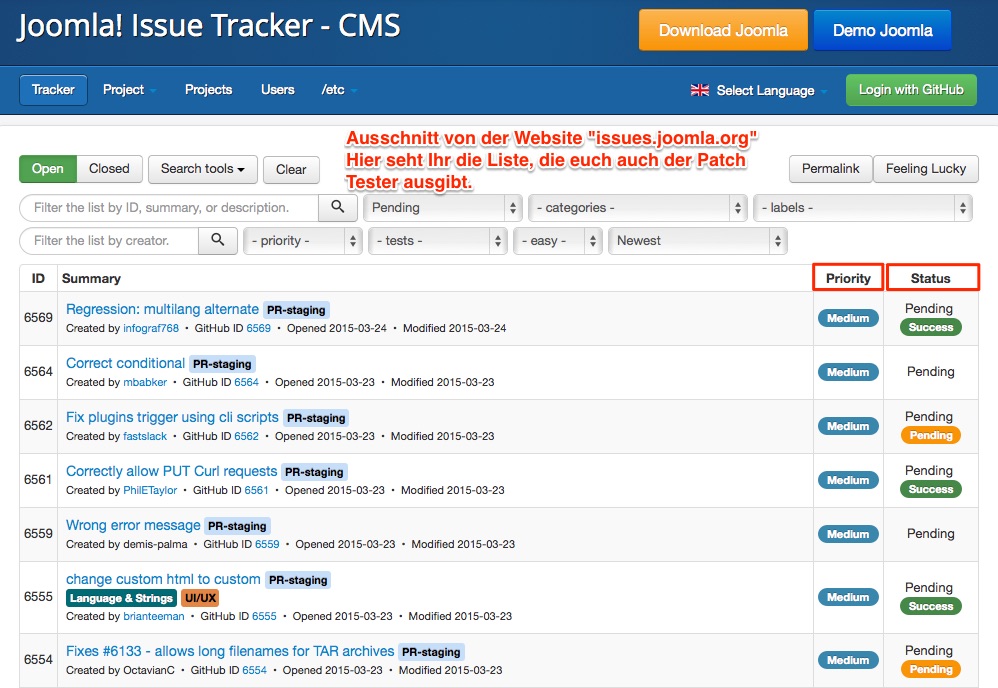Open creator profile fastslack
Image resolution: width=998 pixels, height=688 pixels.
click(x=145, y=437)
